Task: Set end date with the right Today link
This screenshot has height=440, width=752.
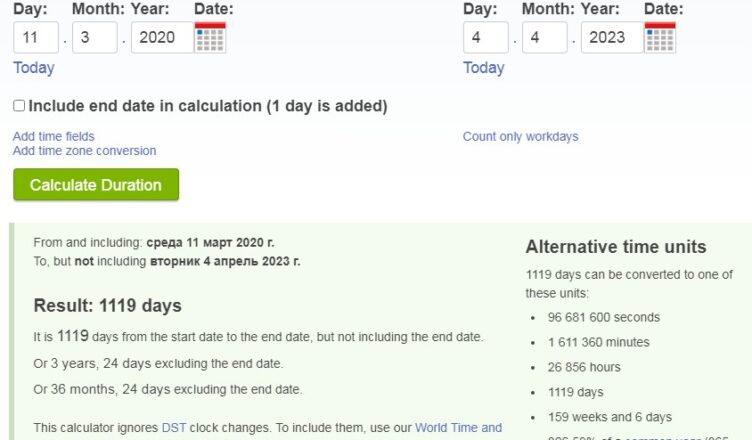Action: click(483, 68)
